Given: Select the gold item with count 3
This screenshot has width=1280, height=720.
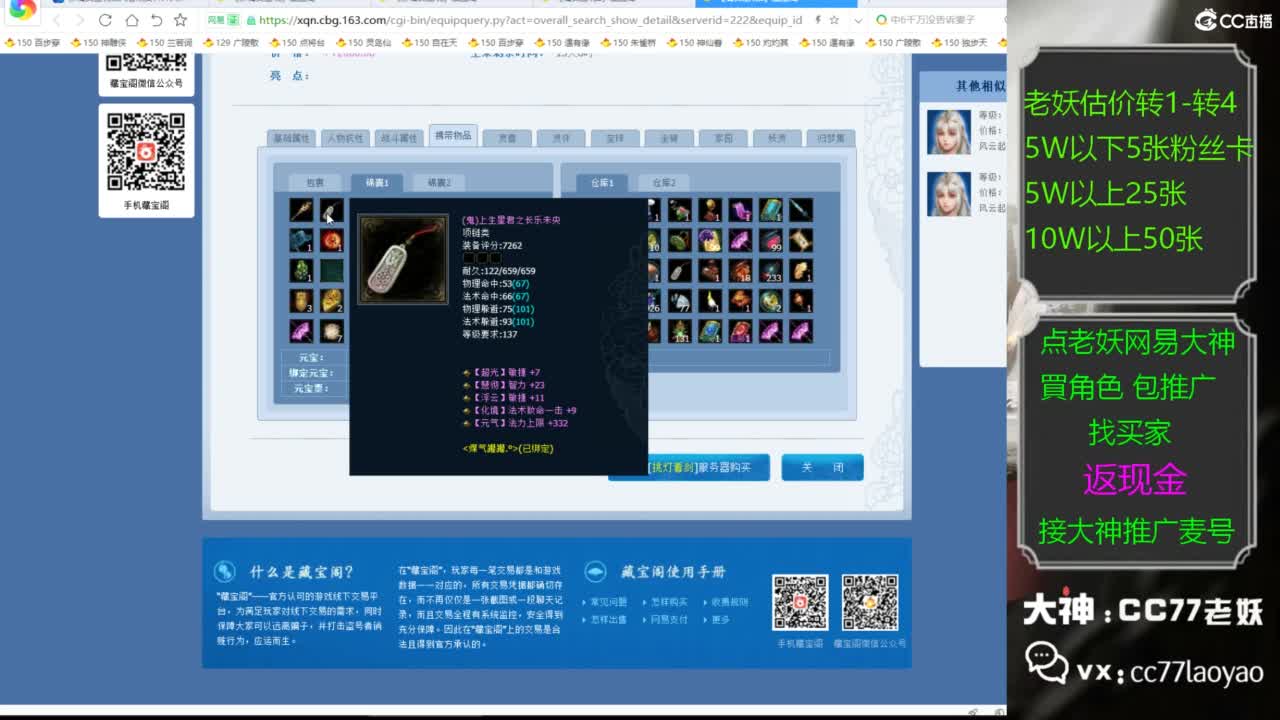Looking at the screenshot, I should coord(301,300).
